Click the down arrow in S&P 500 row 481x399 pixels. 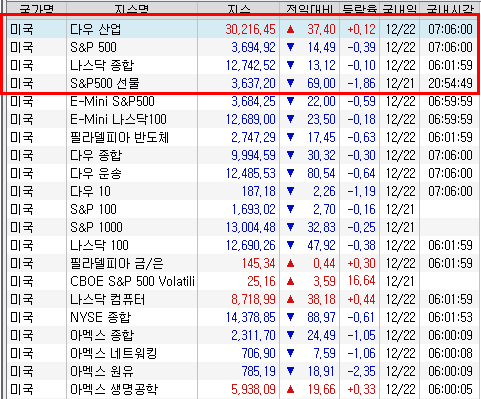point(290,47)
